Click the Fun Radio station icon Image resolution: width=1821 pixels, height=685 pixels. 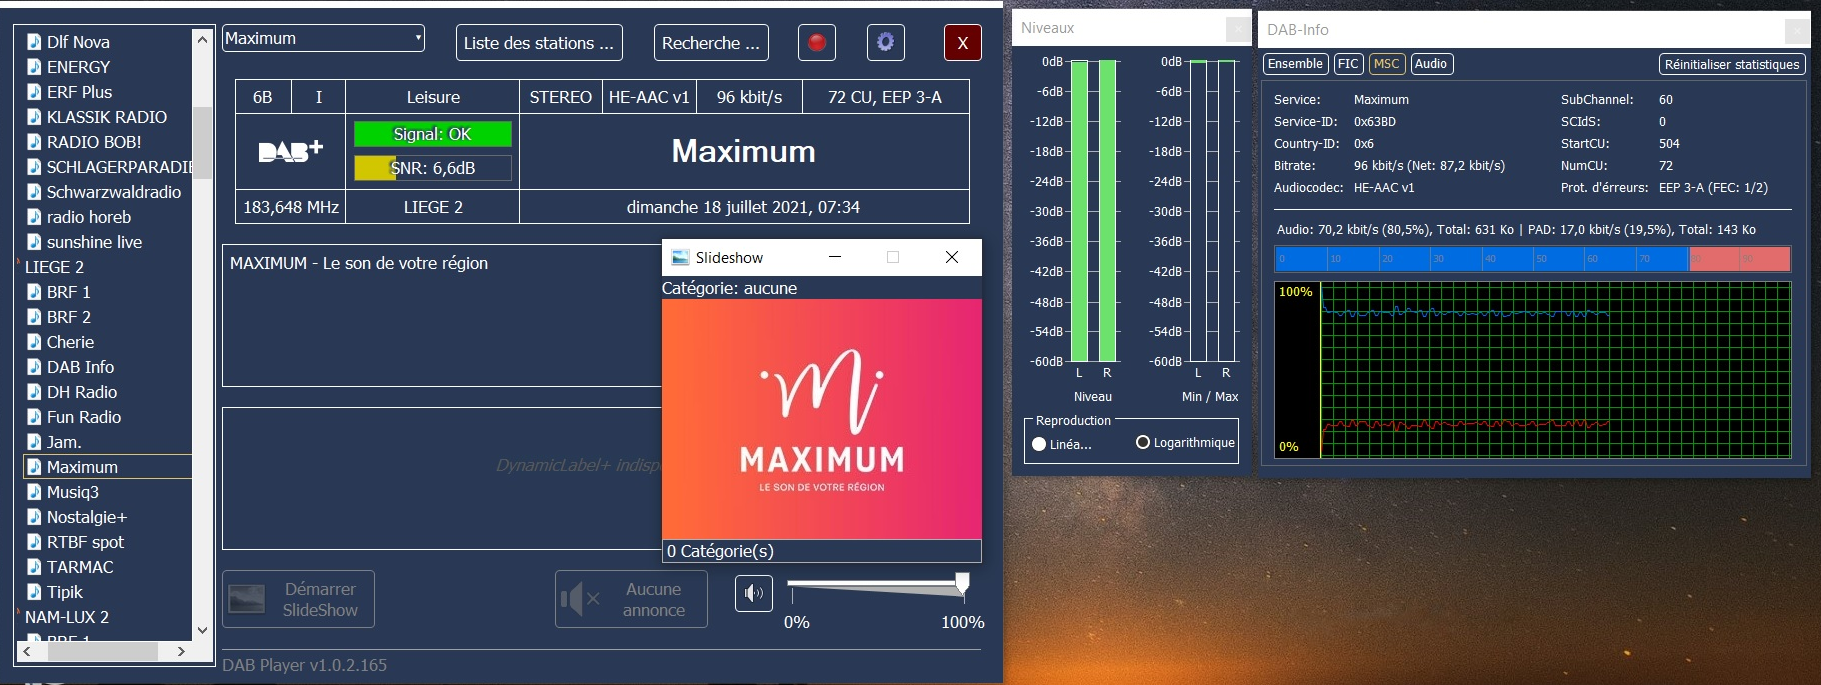pyautogui.click(x=33, y=417)
